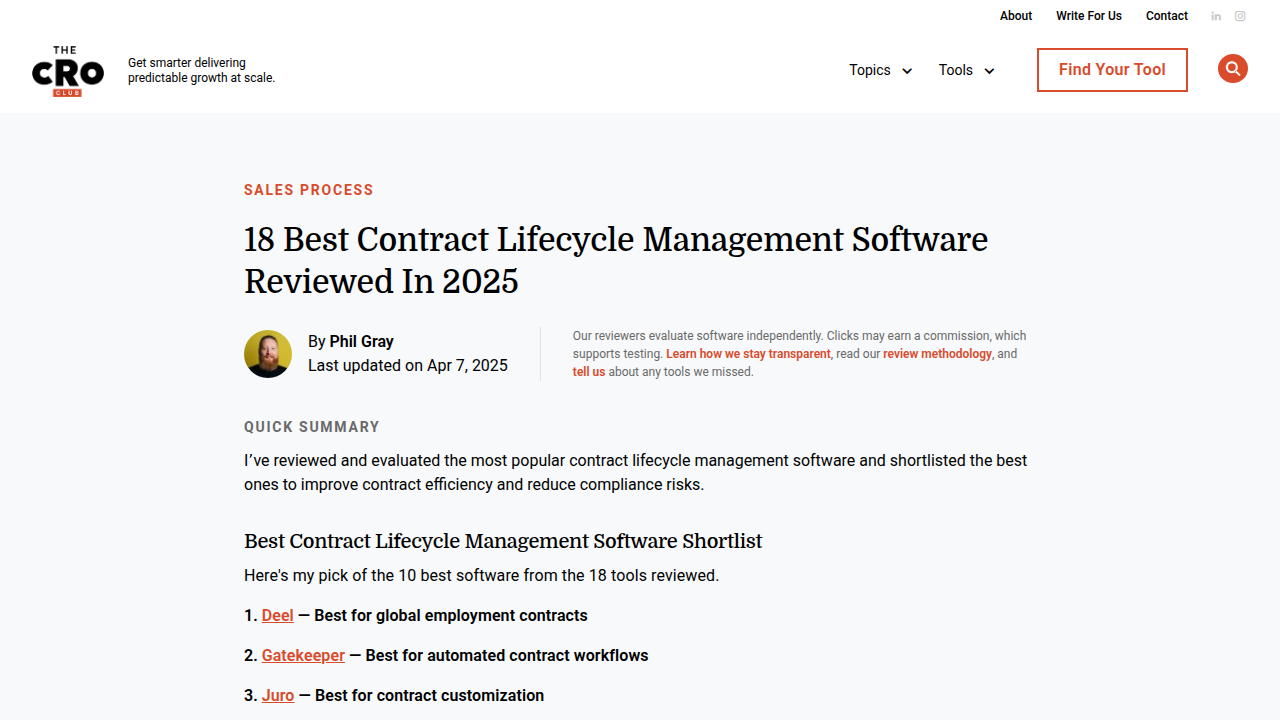Expand the Tools dropdown menu
The width and height of the screenshot is (1280, 720).
966,70
